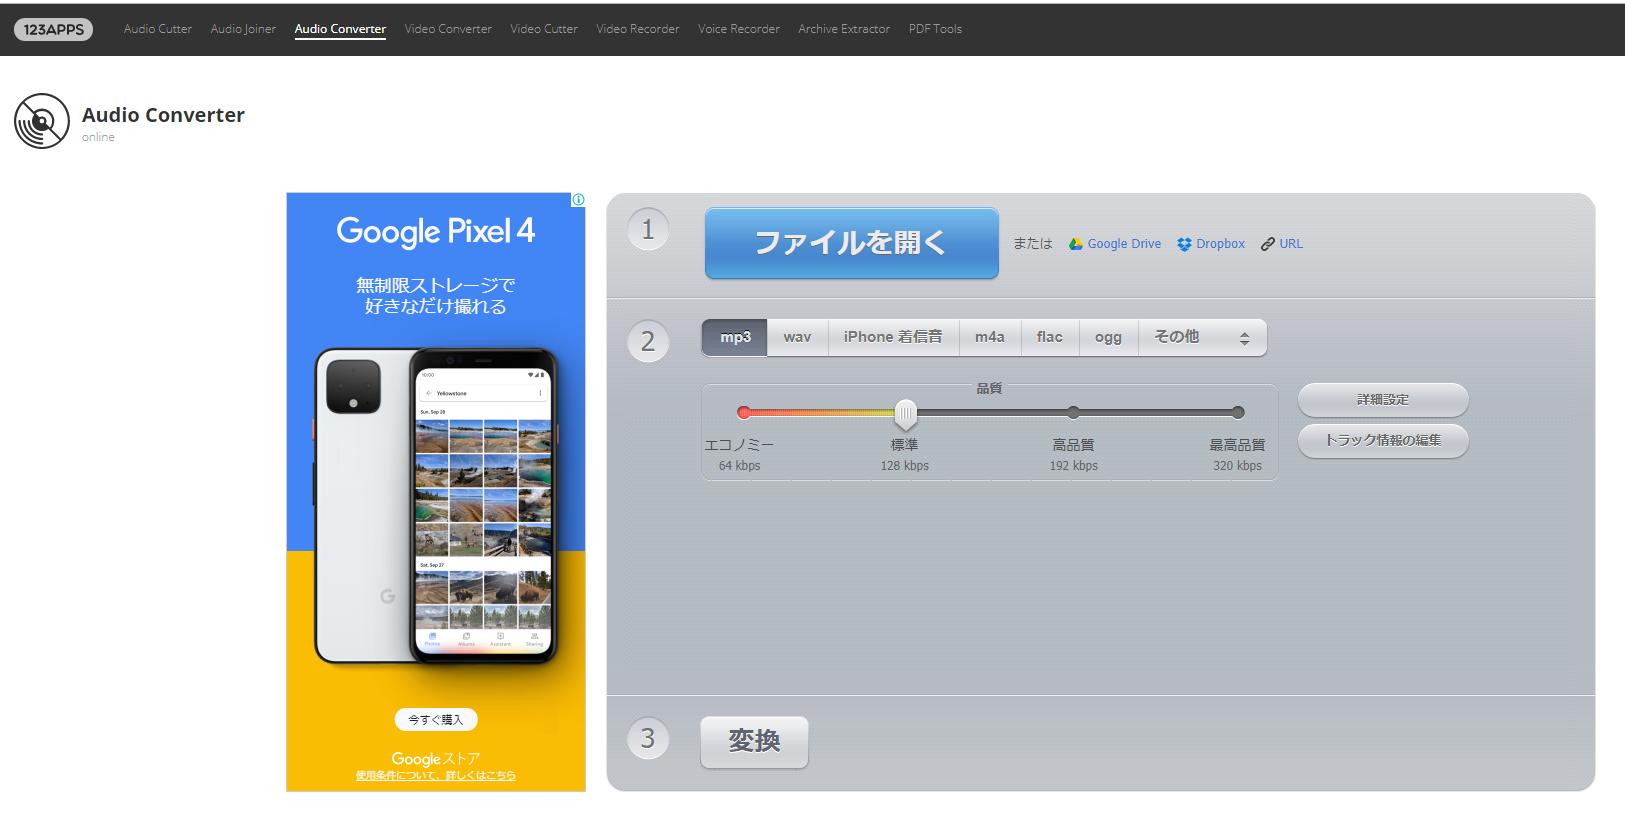Select m4a output format
Image resolution: width=1625 pixels, height=813 pixels.
[x=990, y=338]
